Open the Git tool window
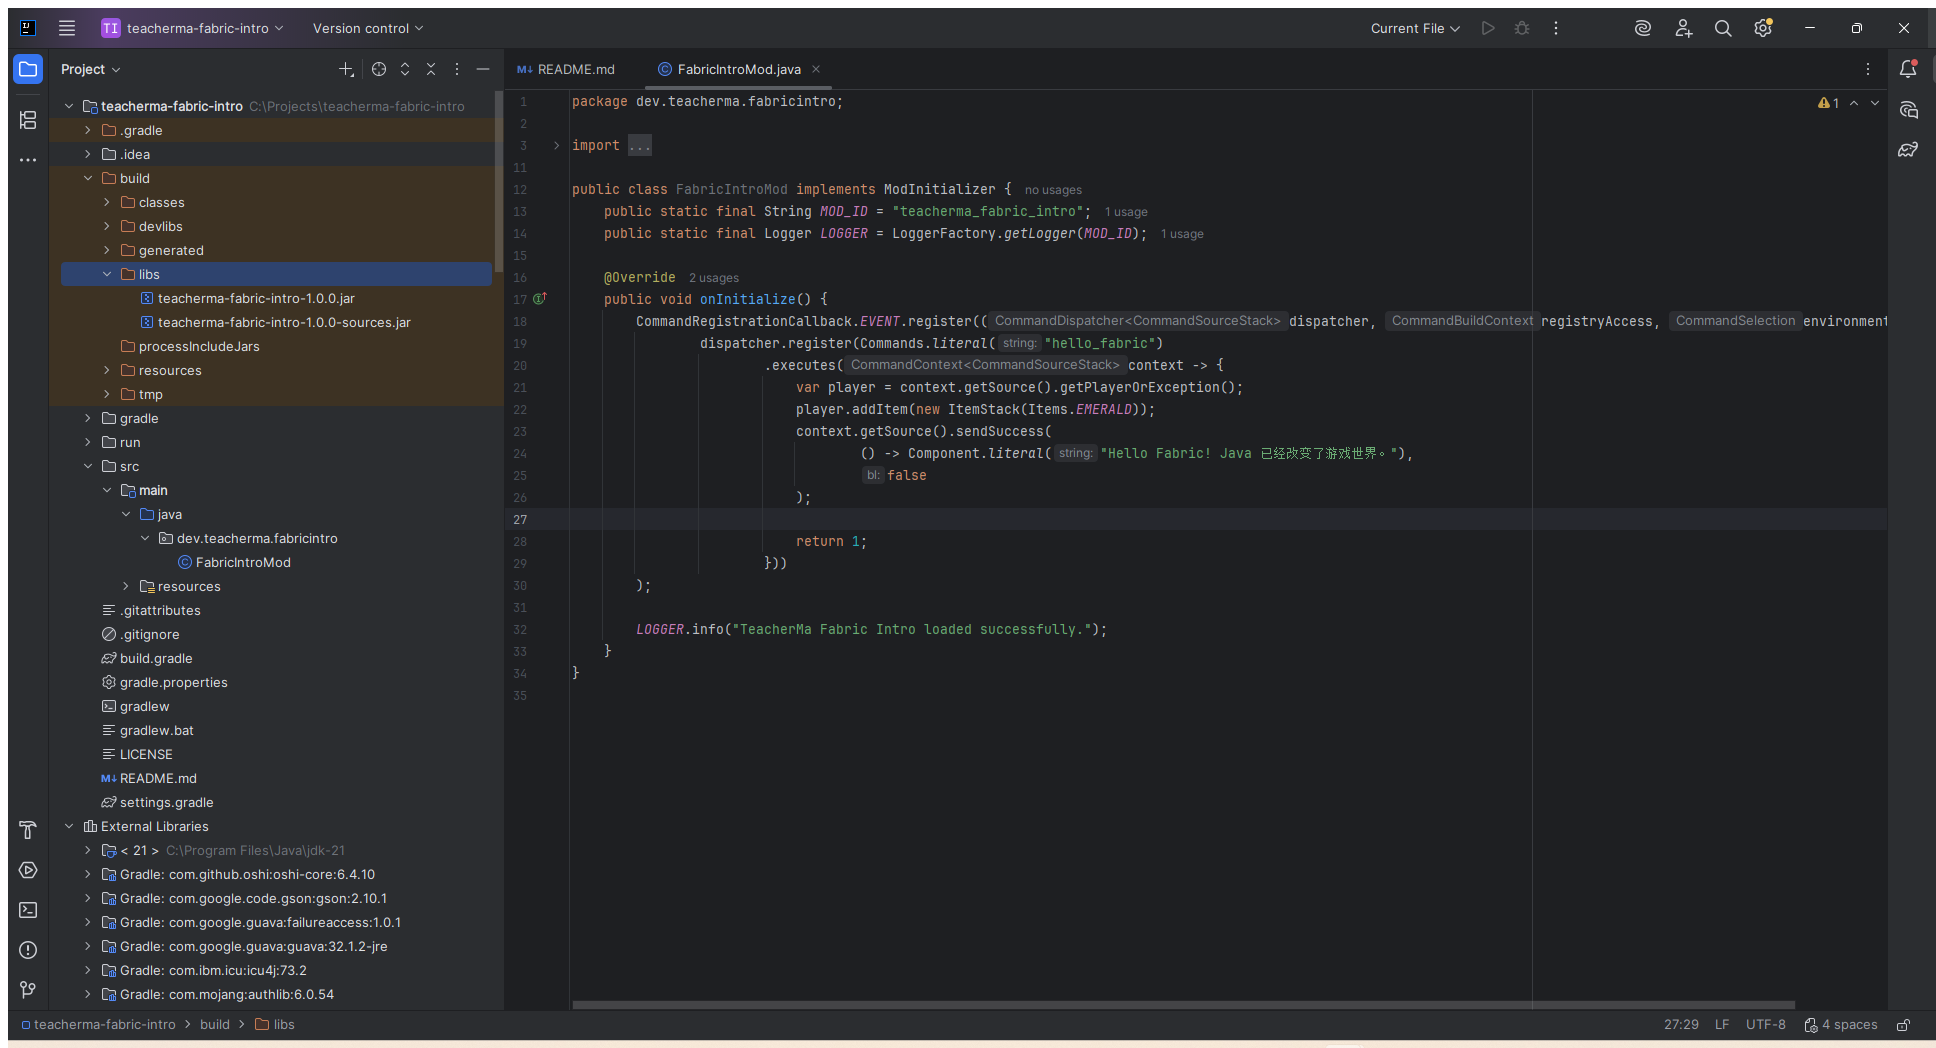 (x=28, y=990)
